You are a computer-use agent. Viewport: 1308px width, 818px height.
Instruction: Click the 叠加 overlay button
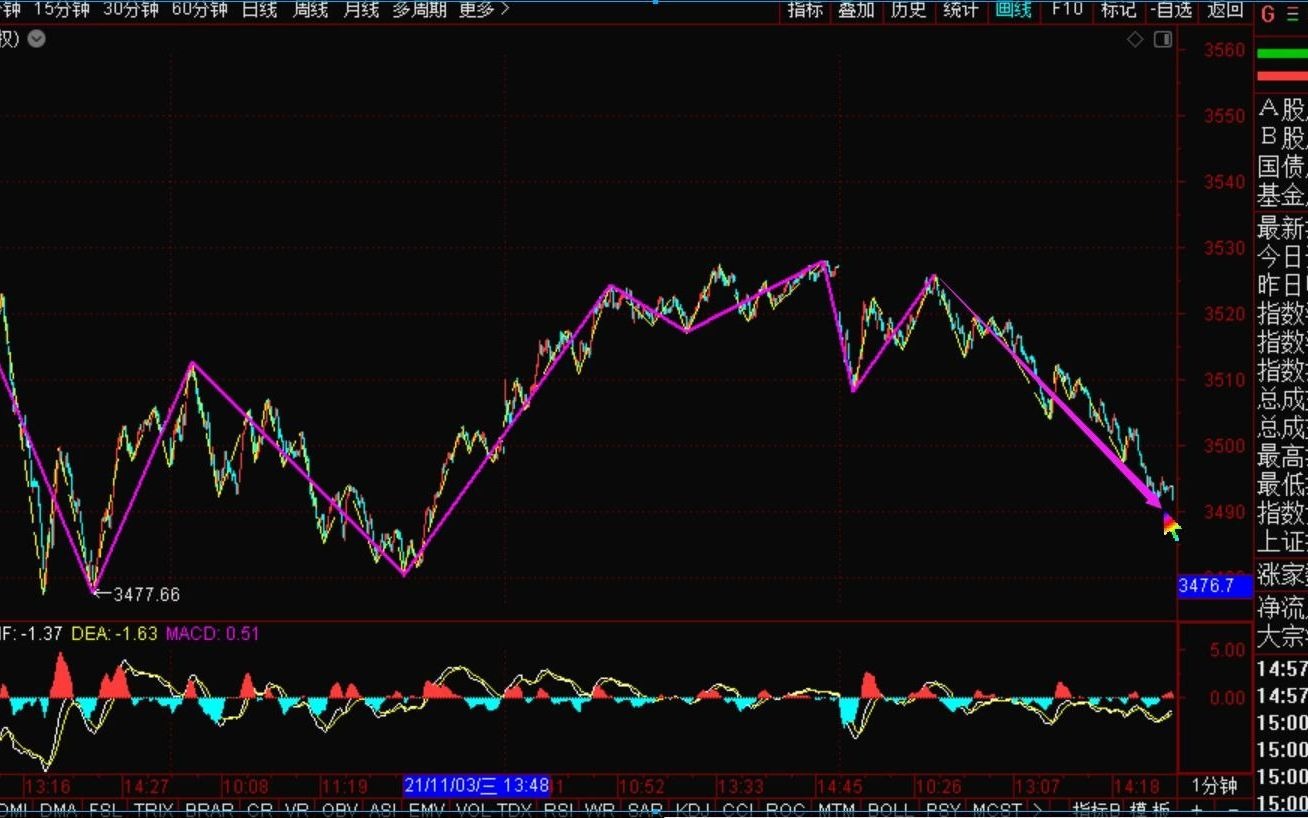pyautogui.click(x=856, y=10)
